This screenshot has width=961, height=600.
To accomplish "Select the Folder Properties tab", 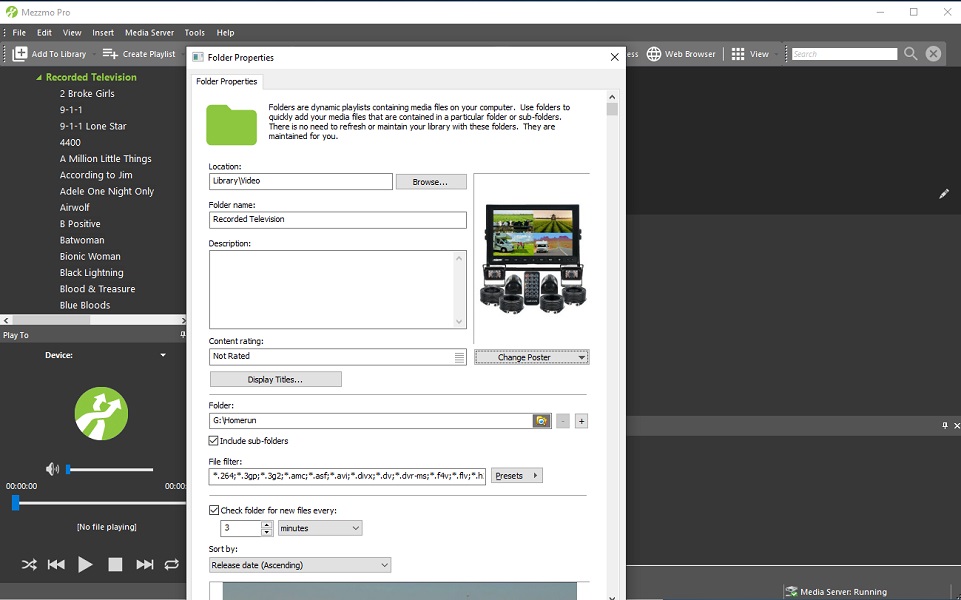I will click(226, 81).
